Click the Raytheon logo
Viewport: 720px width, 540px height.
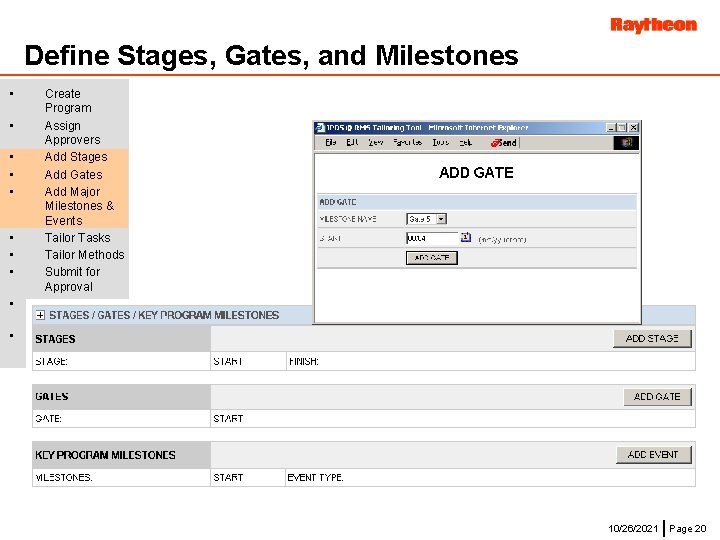click(653, 25)
